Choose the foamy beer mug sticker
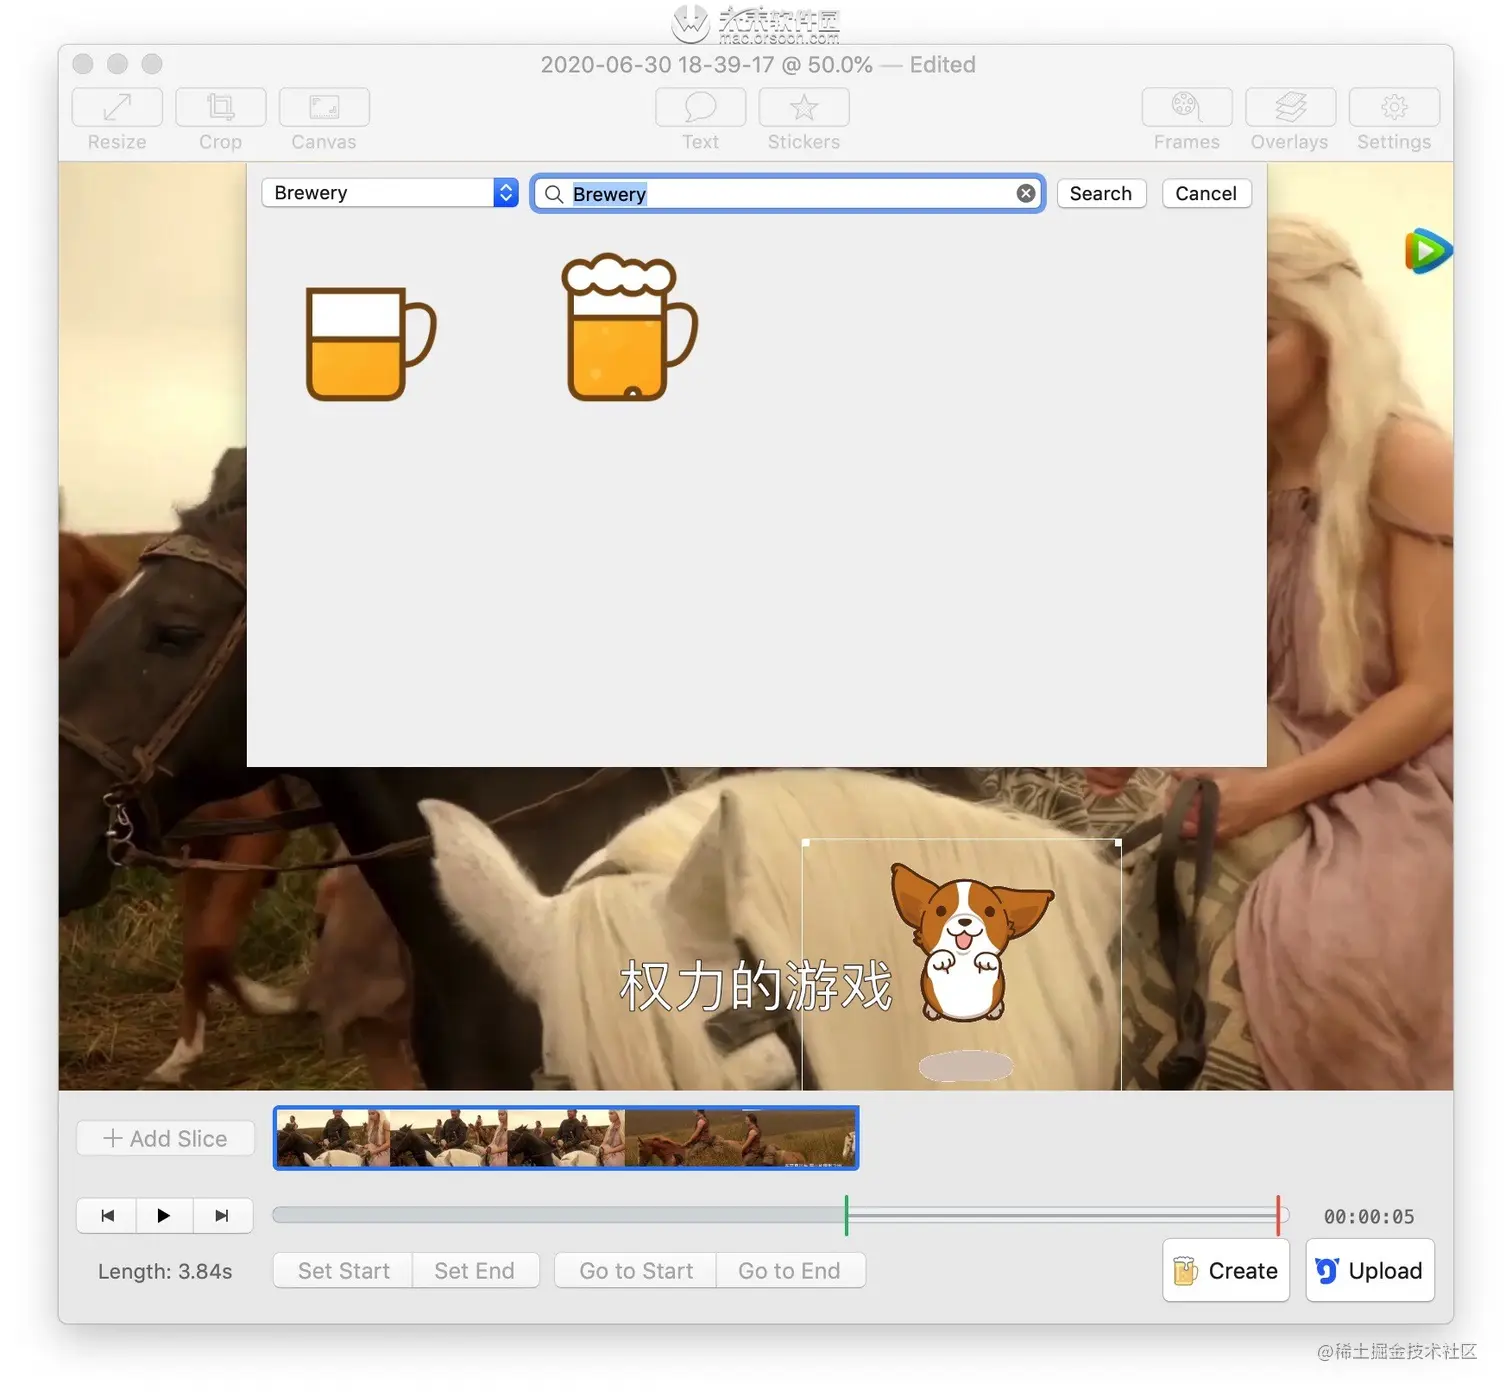1512x1396 pixels. click(x=630, y=327)
